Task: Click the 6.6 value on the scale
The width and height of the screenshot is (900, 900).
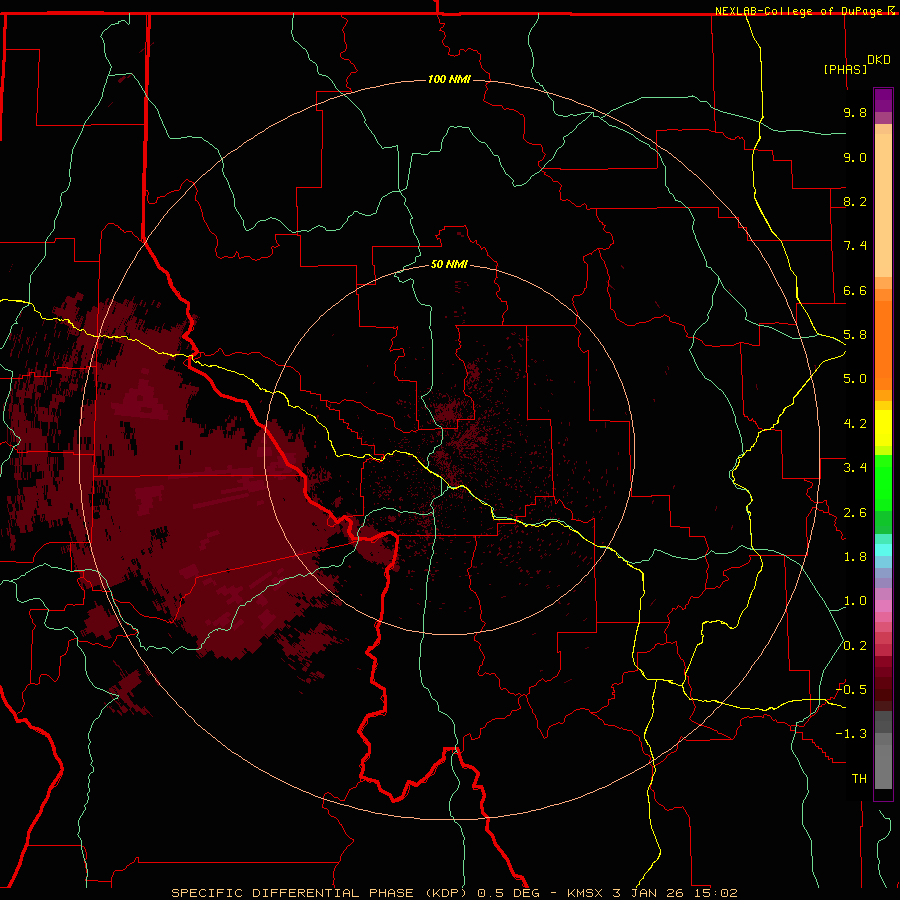Action: pyautogui.click(x=855, y=290)
